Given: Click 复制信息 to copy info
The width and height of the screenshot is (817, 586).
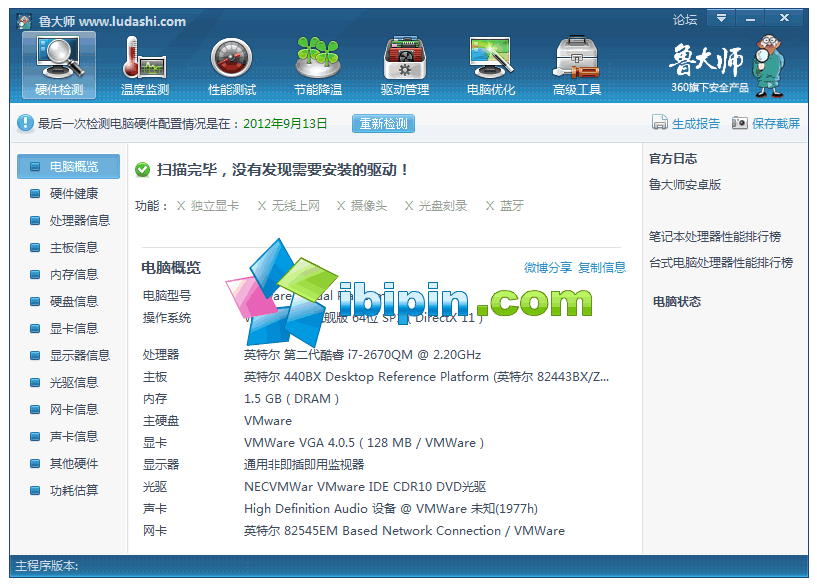Looking at the screenshot, I should 602,268.
